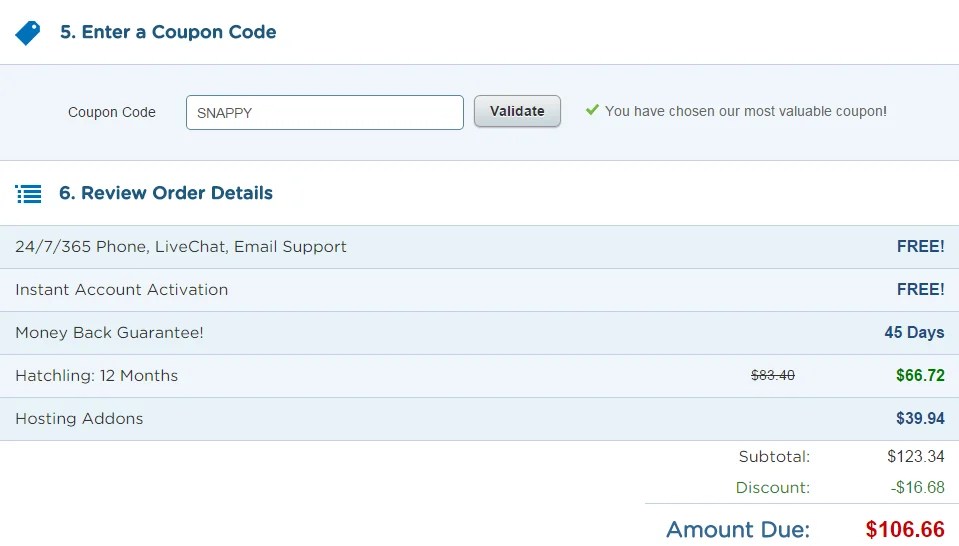The width and height of the screenshot is (959, 546).
Task: Select the 24/7/365 Phone, LiveChat support row
Action: coord(480,247)
